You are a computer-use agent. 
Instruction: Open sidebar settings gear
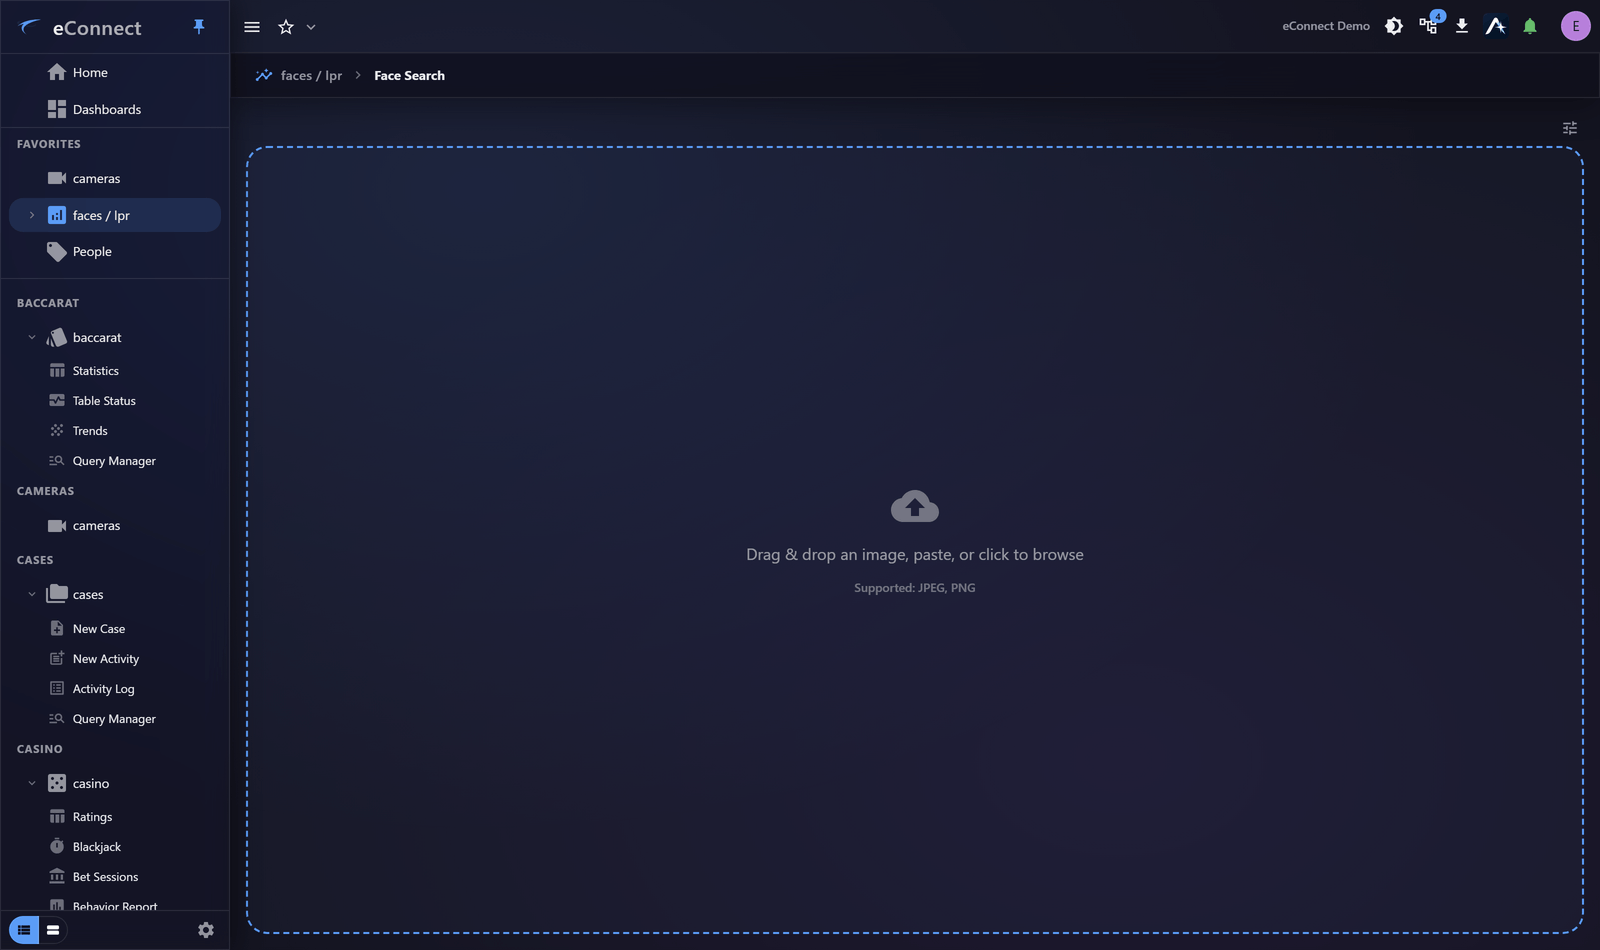coord(206,930)
